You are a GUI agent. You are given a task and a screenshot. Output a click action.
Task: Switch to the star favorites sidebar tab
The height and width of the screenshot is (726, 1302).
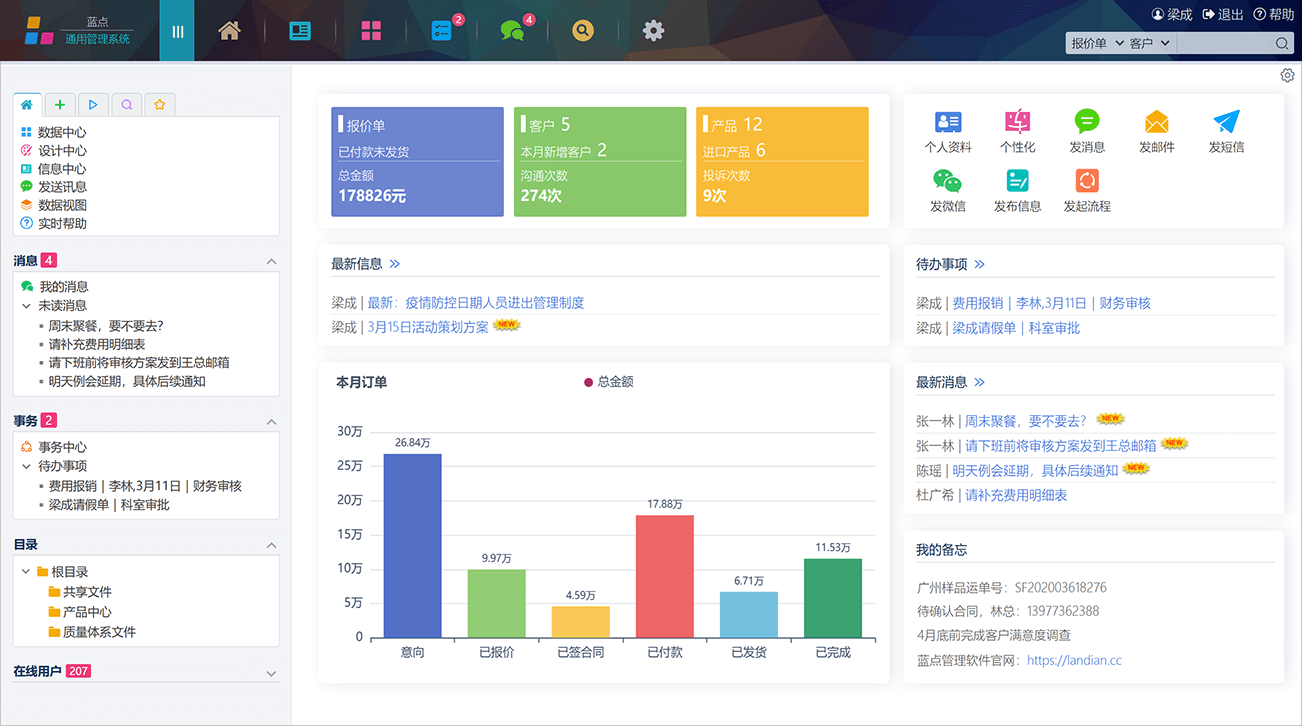[159, 104]
